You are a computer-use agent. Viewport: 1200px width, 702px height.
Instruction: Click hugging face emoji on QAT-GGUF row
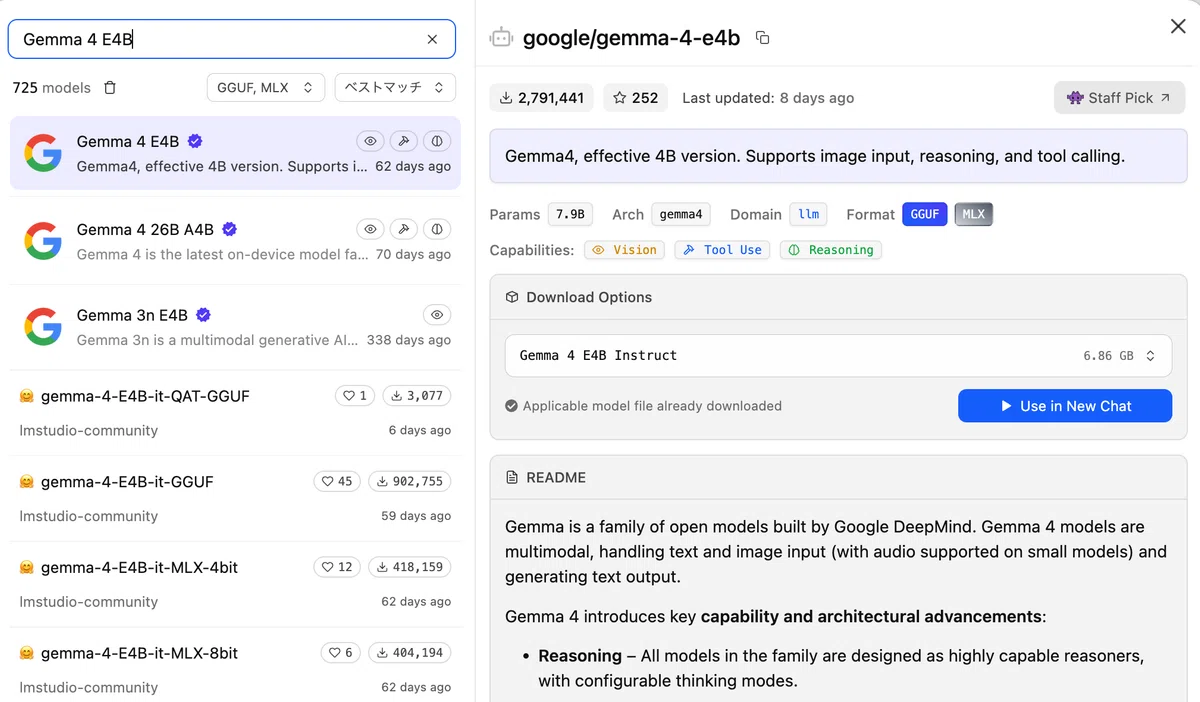tap(27, 396)
